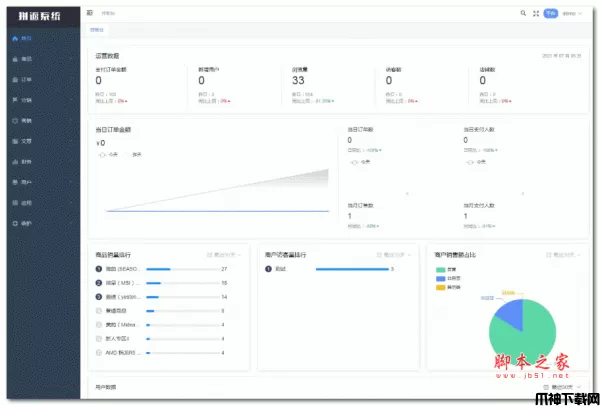
Task: Click the blue 平台 badge in header
Action: point(550,13)
